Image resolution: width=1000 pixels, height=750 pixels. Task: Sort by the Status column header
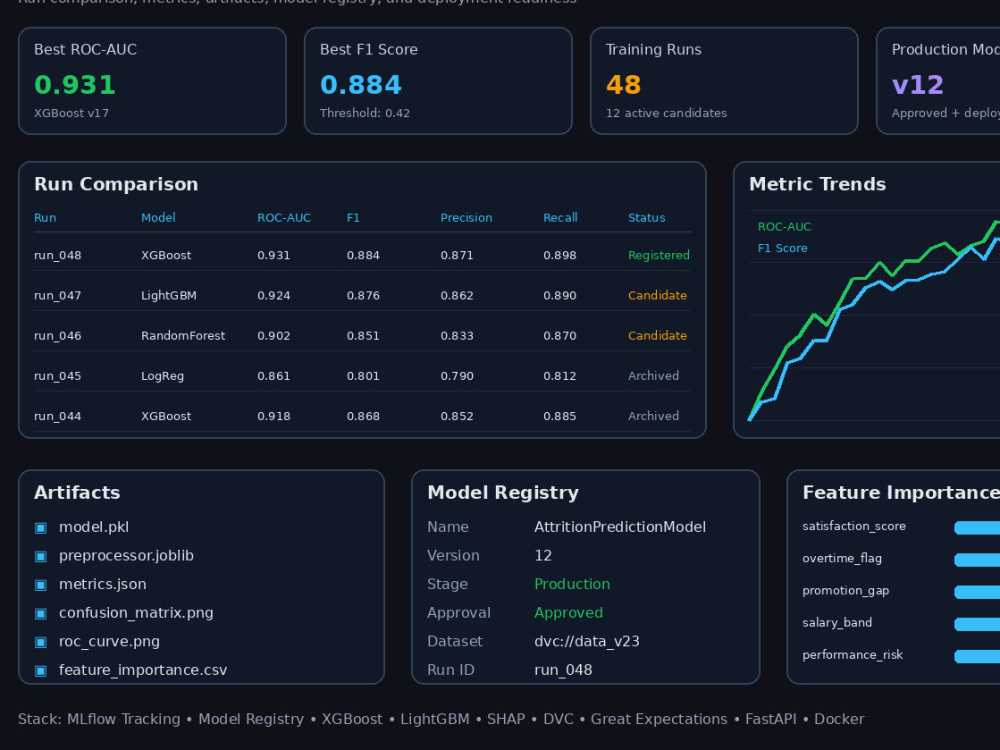(x=647, y=217)
